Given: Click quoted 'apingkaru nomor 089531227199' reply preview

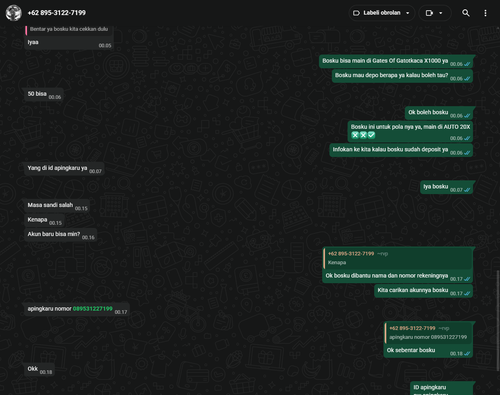Looking at the screenshot, I should click(428, 333).
